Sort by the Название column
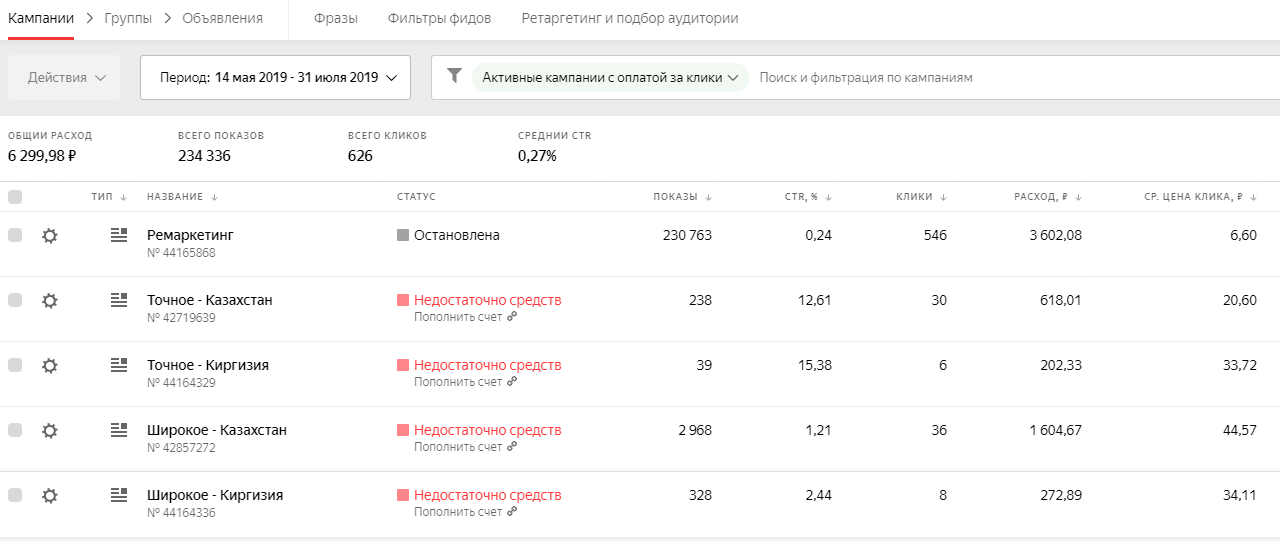The height and width of the screenshot is (544, 1280). click(x=182, y=197)
